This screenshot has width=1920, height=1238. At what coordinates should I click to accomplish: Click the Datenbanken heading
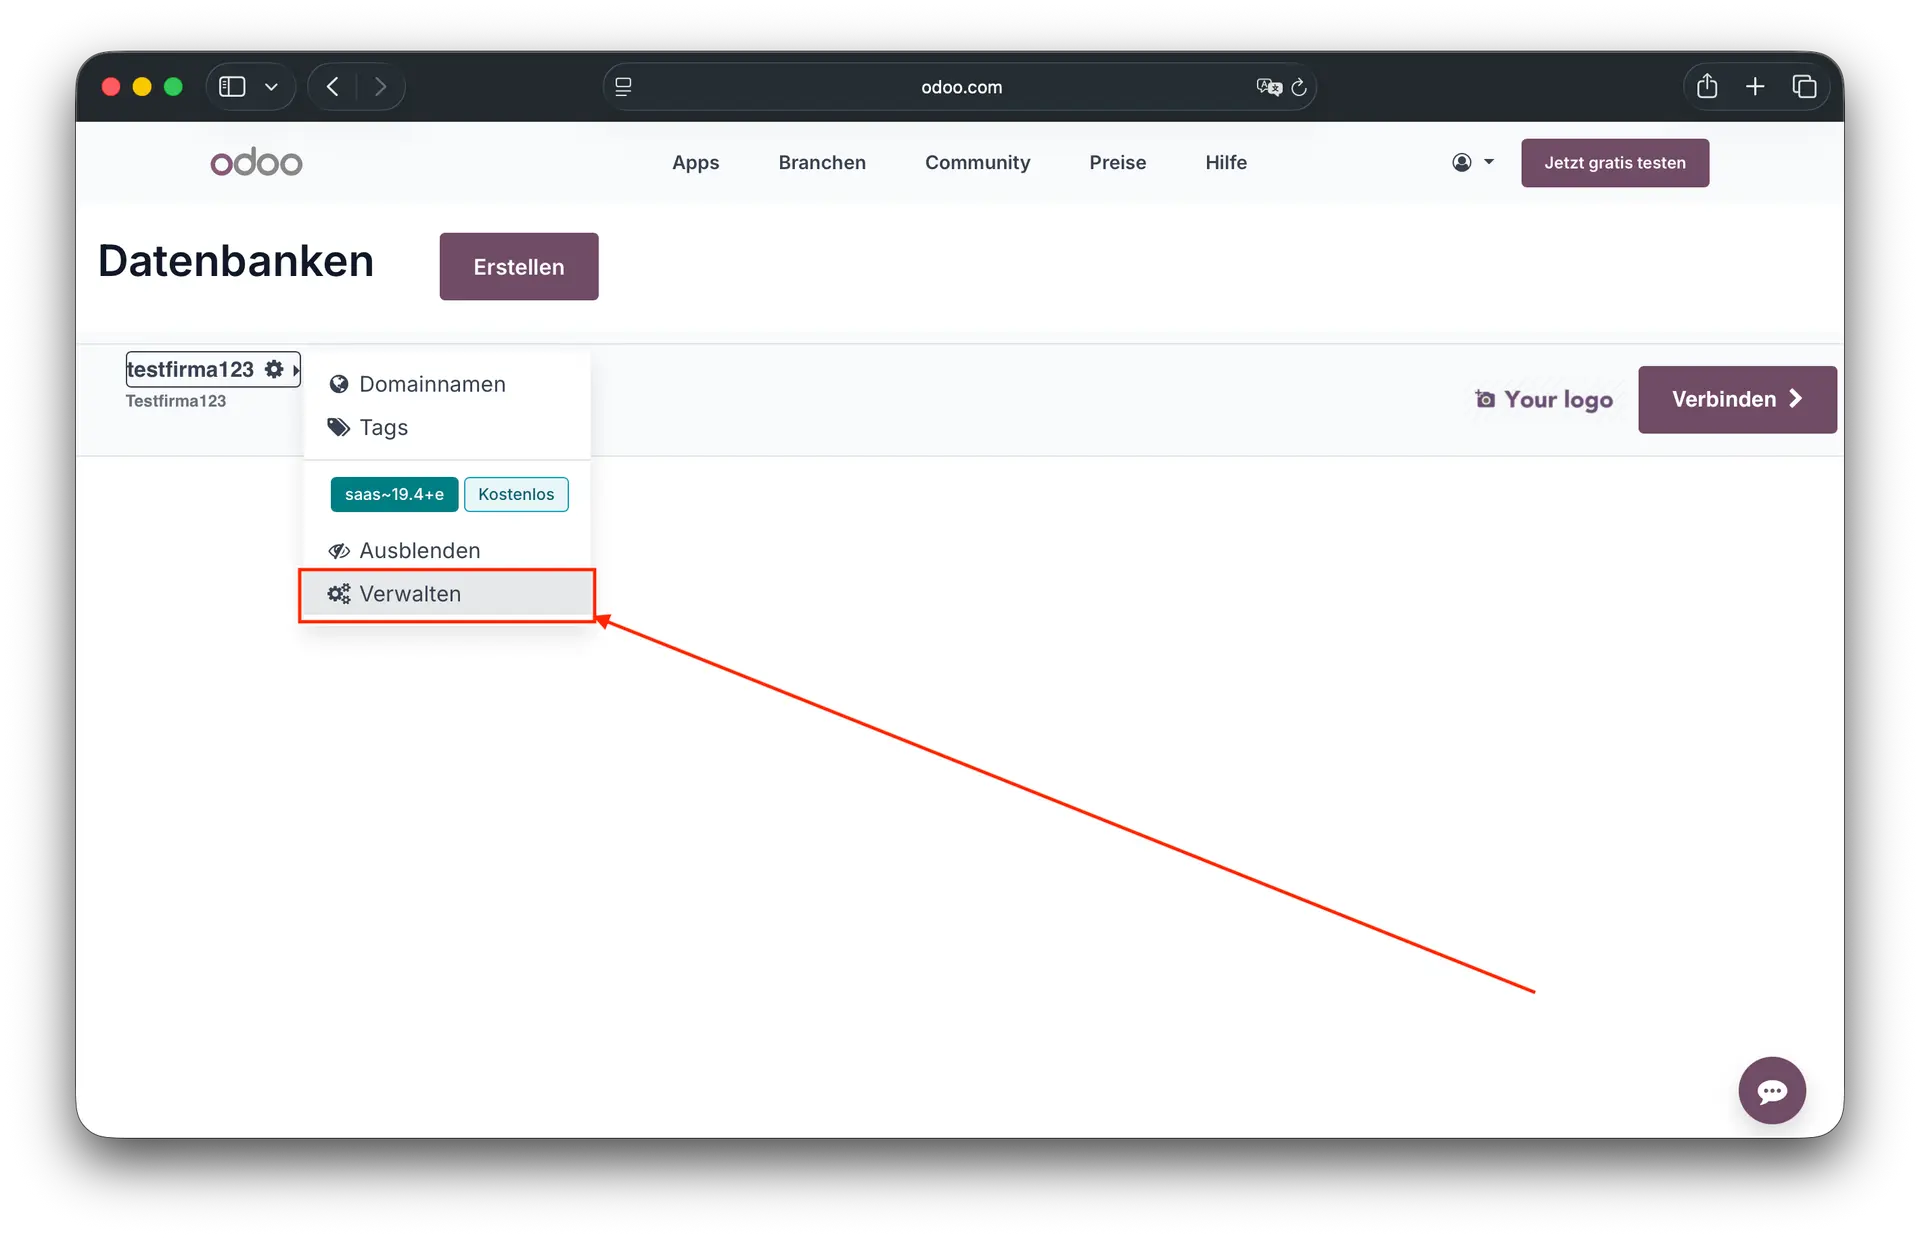pyautogui.click(x=236, y=261)
